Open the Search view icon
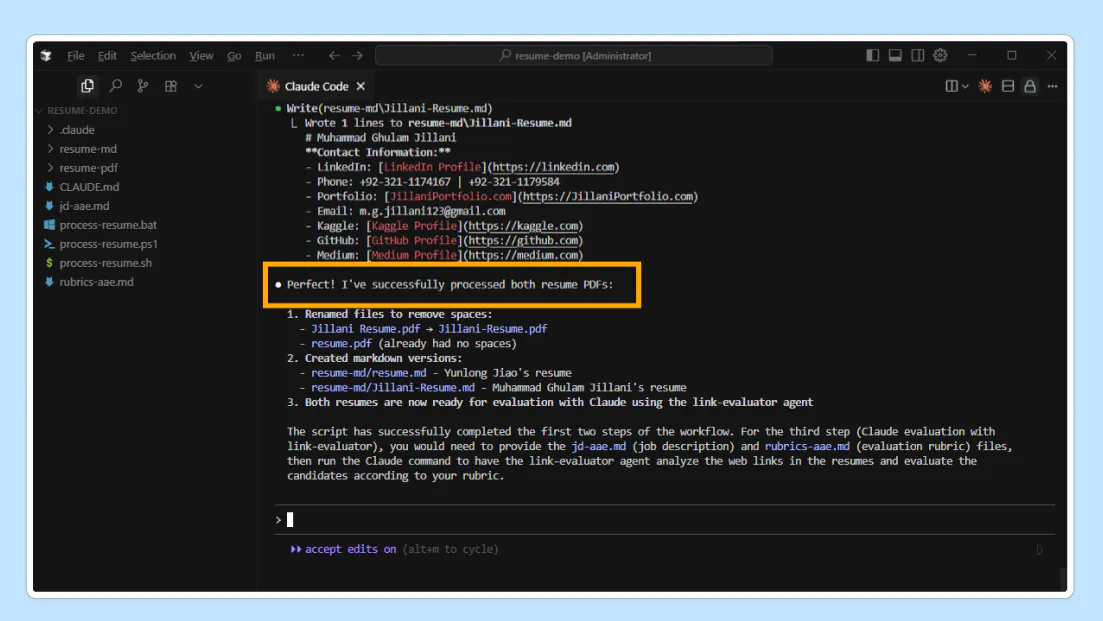The width and height of the screenshot is (1103, 621). (115, 86)
